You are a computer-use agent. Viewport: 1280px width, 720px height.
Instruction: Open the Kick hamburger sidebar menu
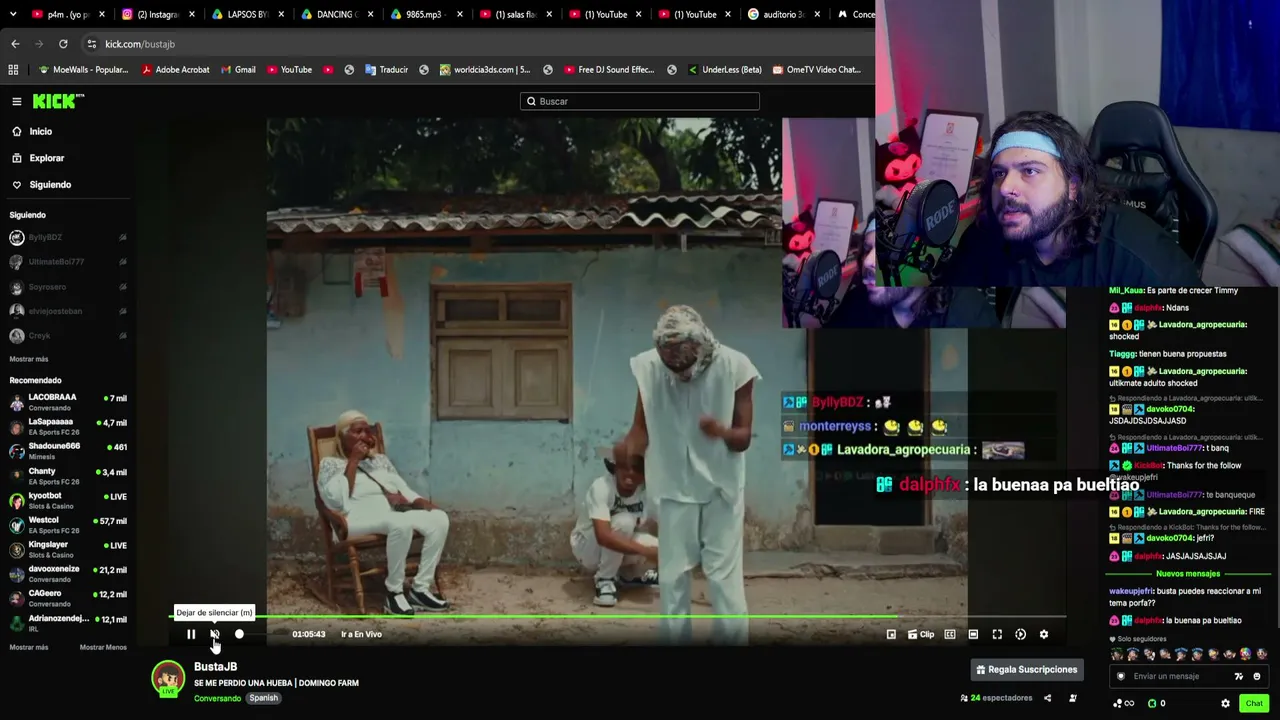[x=17, y=101]
